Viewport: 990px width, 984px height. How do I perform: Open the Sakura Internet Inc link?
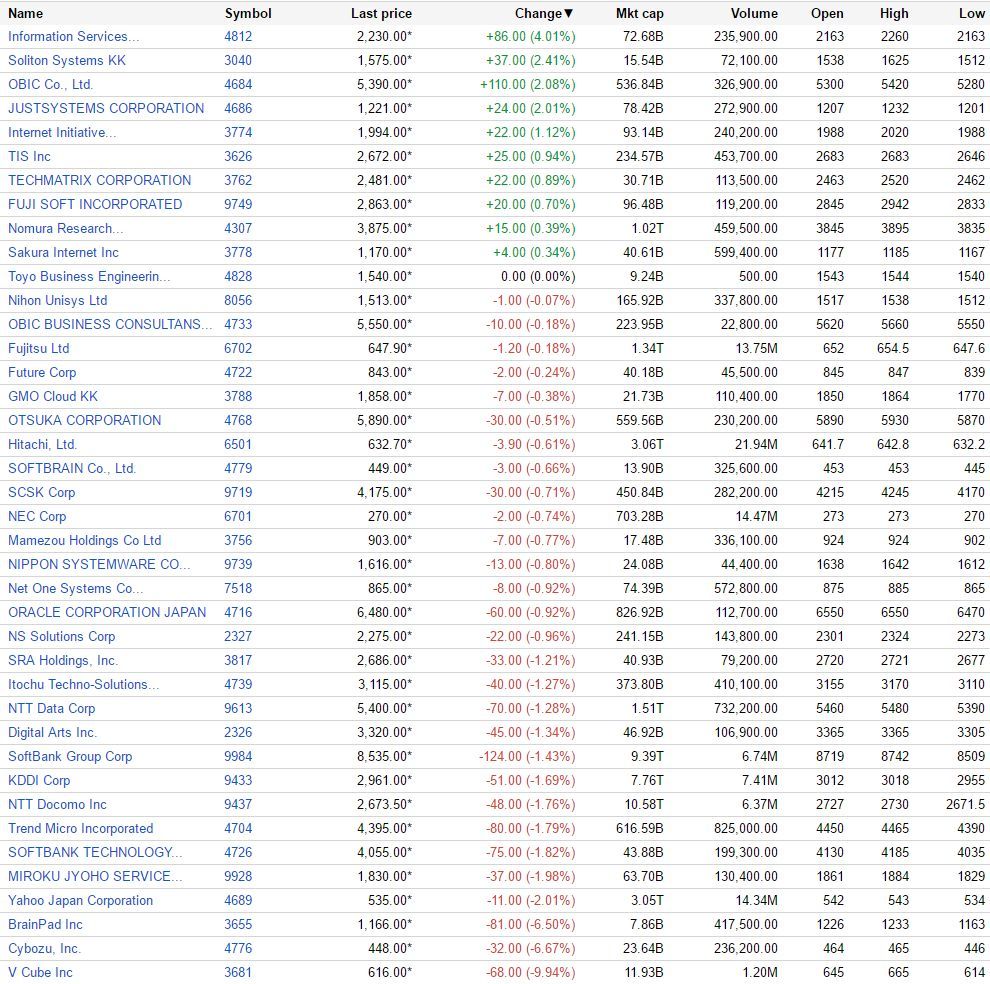[63, 253]
